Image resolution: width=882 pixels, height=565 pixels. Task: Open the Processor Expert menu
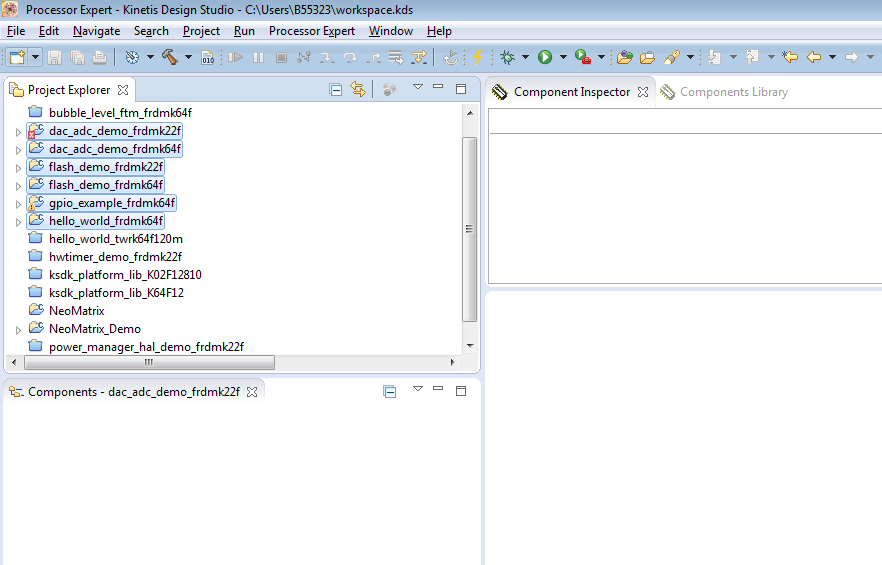tap(311, 31)
